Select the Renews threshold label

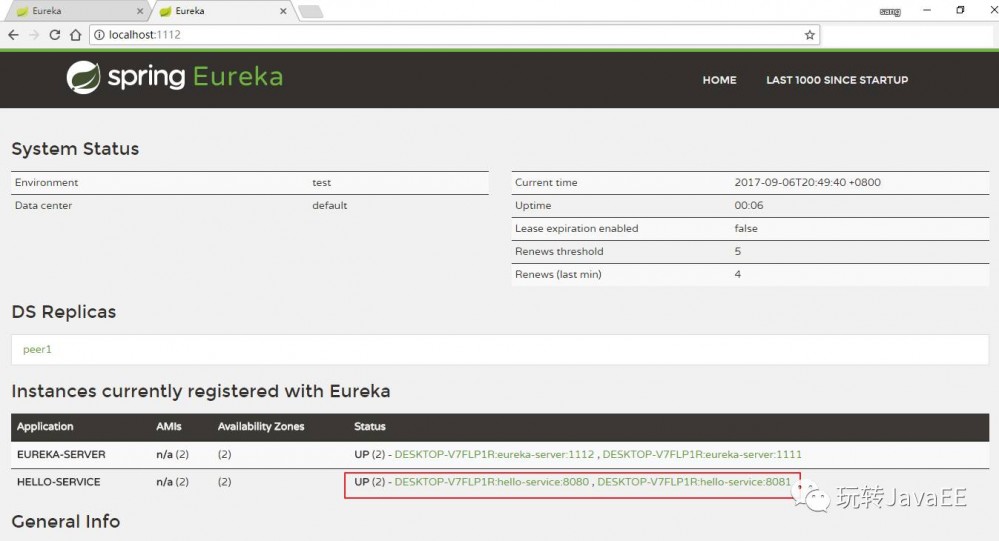pos(559,251)
